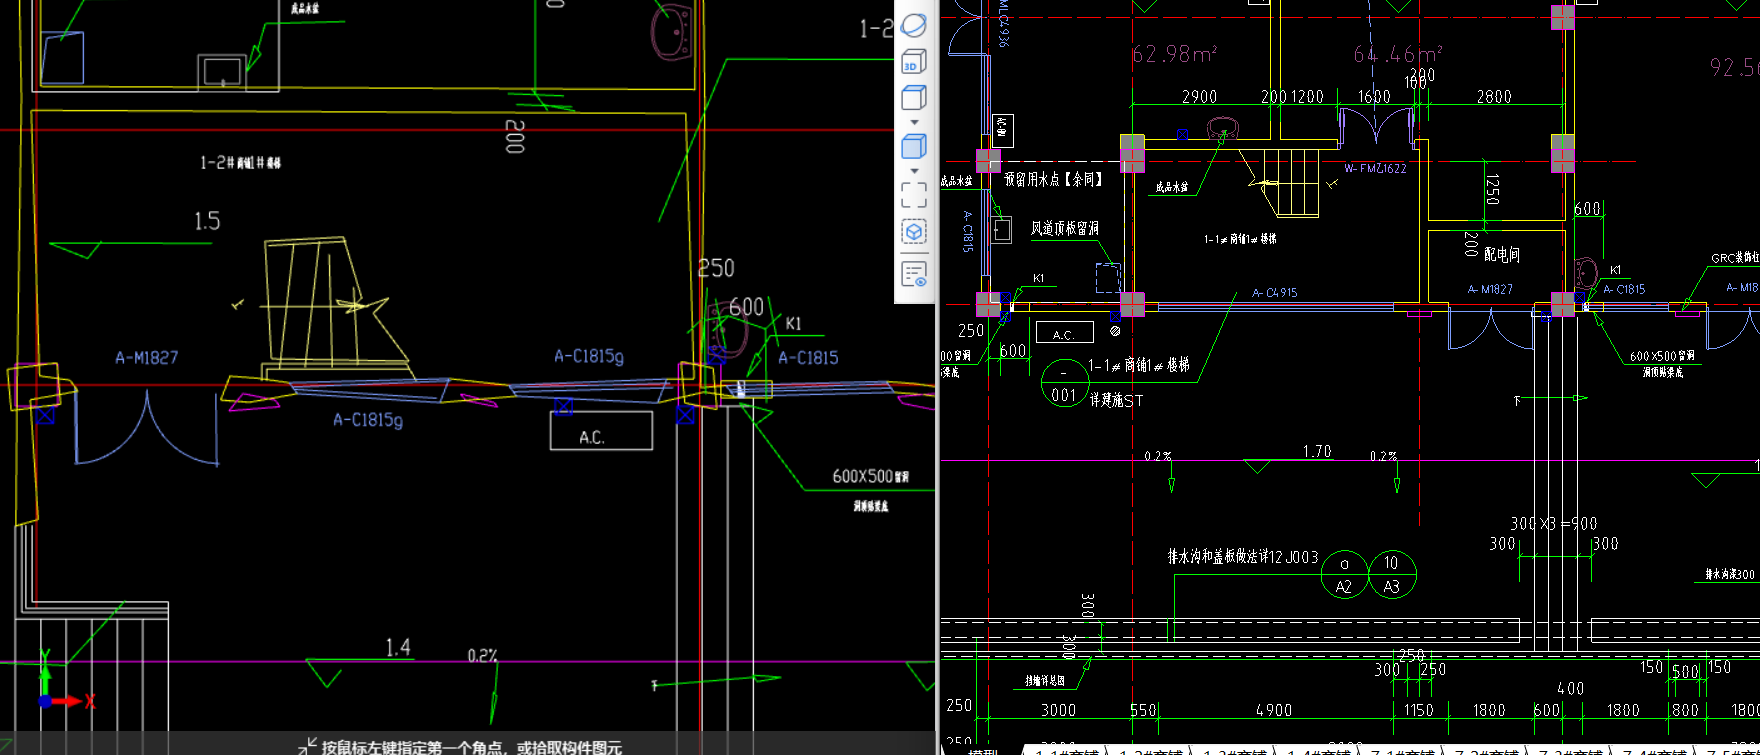Click the arrows icon beside status prompt
This screenshot has width=1760, height=755.
click(x=307, y=746)
